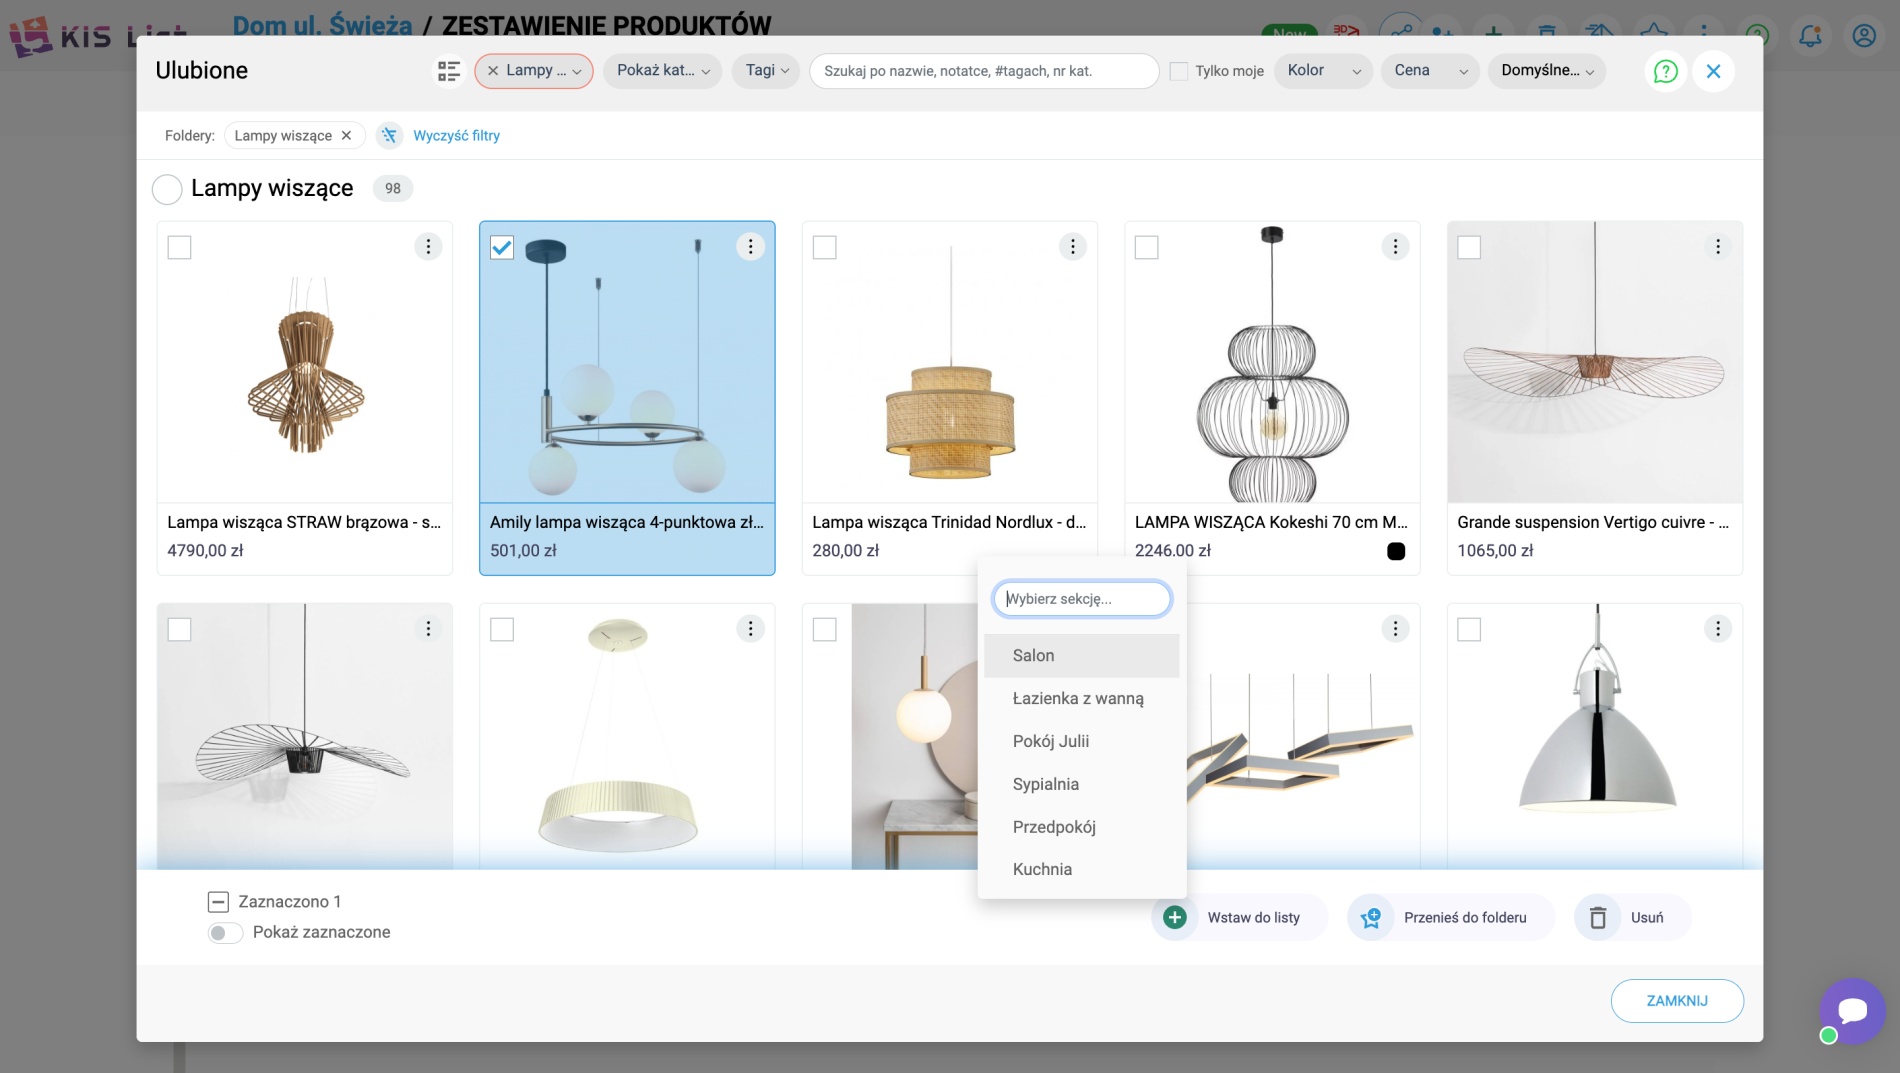1900x1073 pixels.
Task: Open options menu for STRAW lamp
Action: (x=428, y=247)
